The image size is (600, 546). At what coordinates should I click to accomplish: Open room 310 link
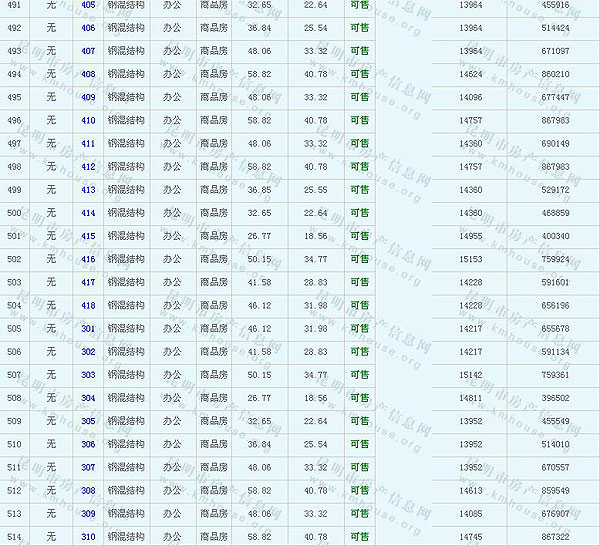point(88,537)
